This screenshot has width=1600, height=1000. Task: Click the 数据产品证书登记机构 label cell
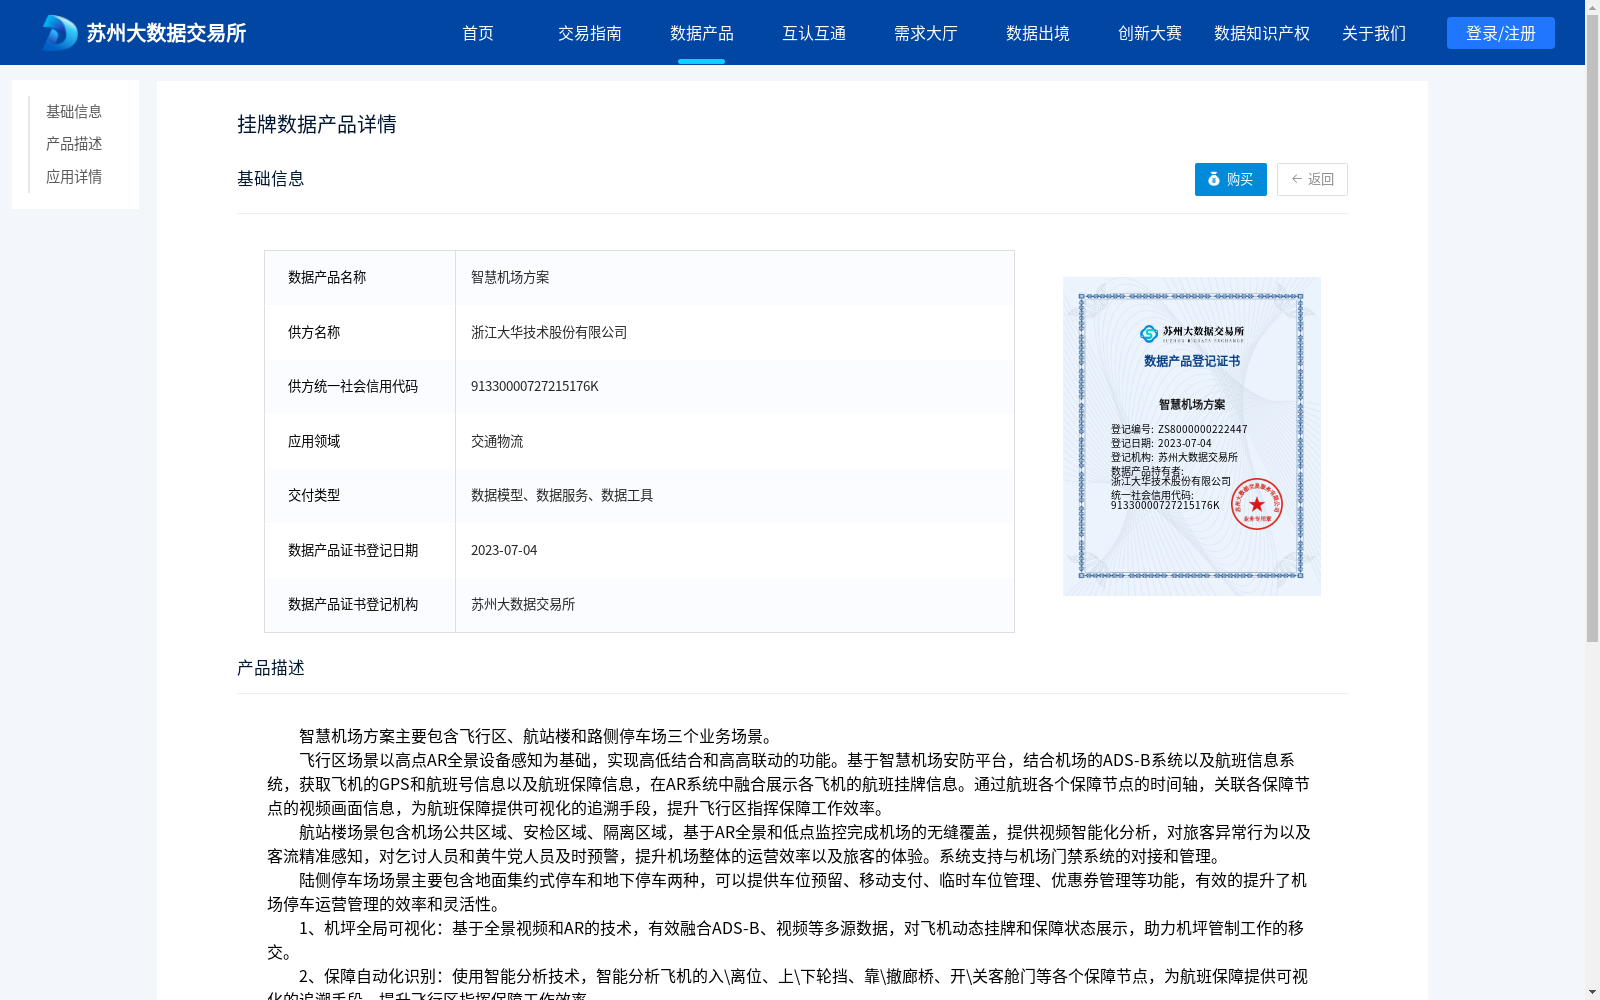[360, 605]
